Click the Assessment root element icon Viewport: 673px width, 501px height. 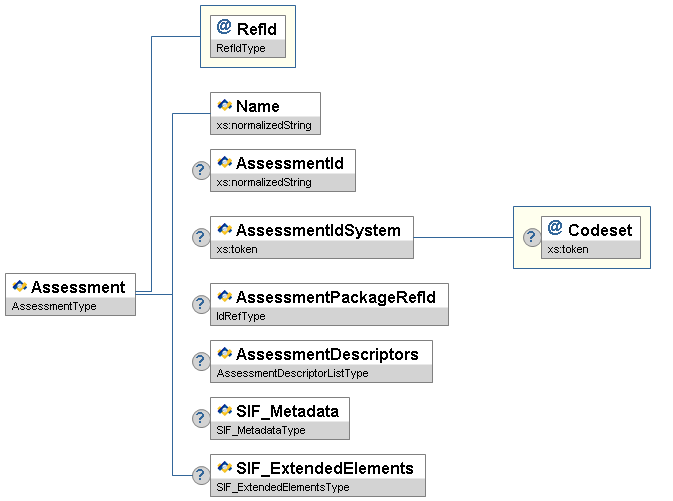pos(20,287)
